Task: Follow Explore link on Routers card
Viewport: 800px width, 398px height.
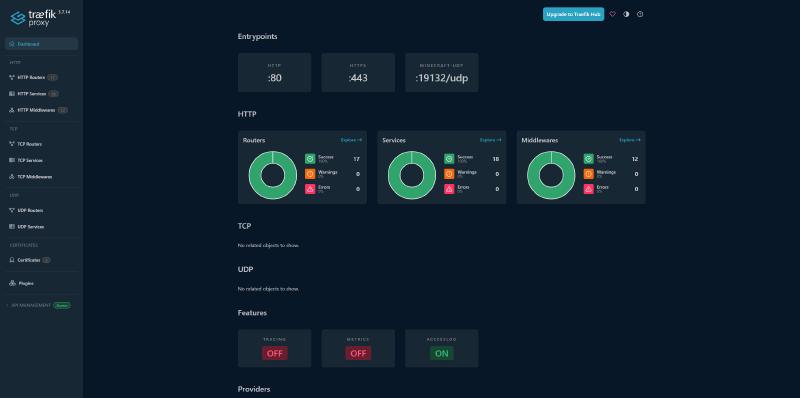Action: [x=352, y=140]
